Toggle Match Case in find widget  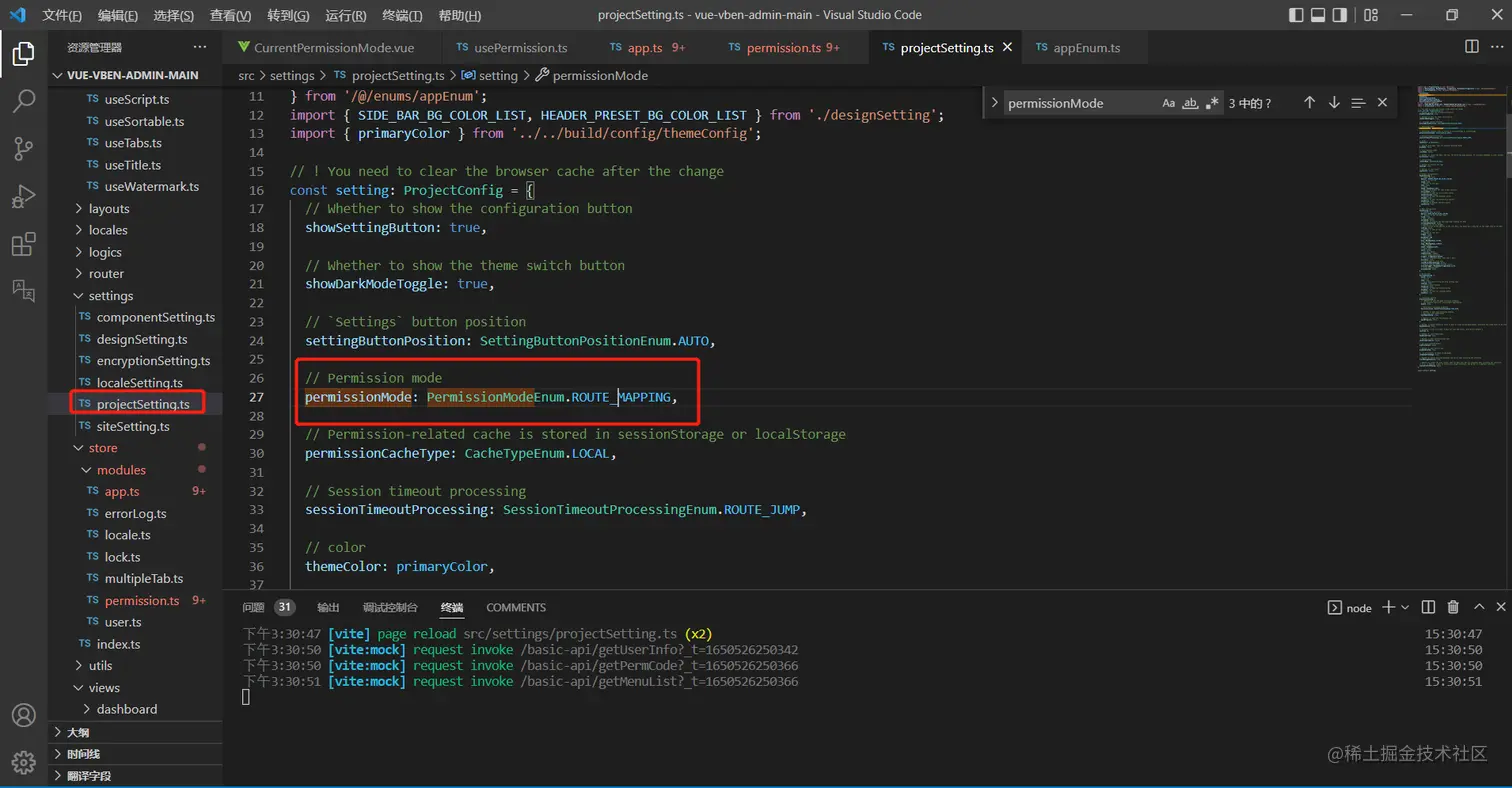(x=1169, y=103)
